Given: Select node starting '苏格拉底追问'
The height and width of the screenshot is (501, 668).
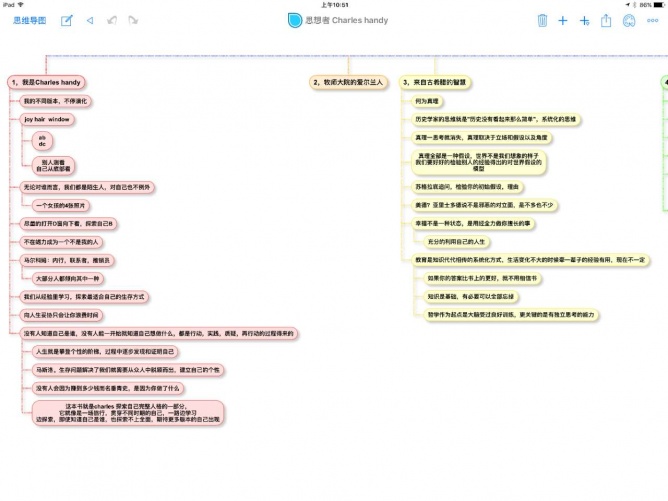Looking at the screenshot, I should (x=467, y=187).
